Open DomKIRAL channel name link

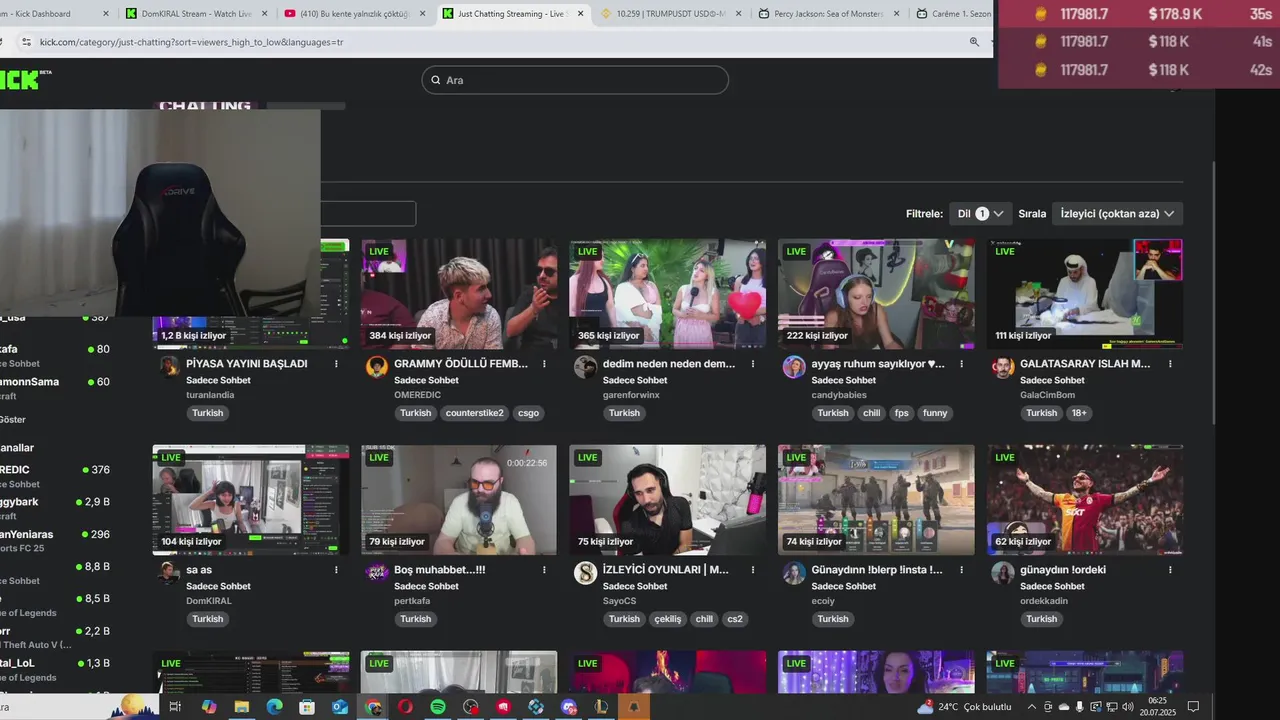coord(209,601)
